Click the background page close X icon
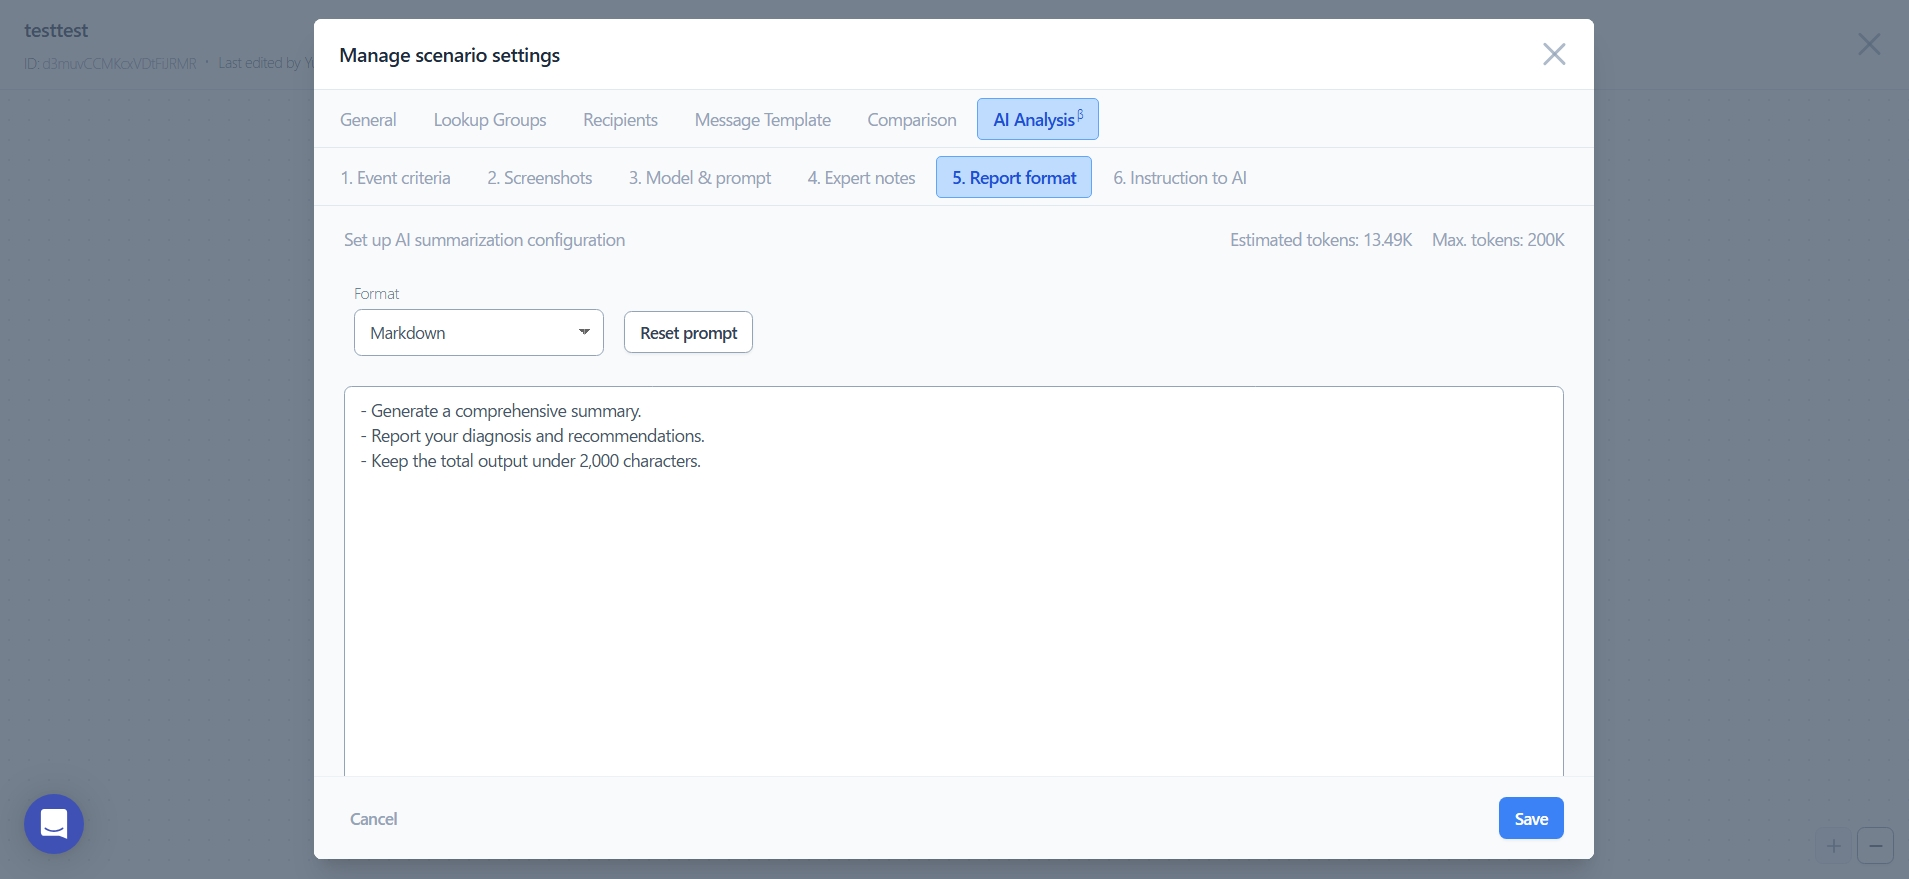1909x879 pixels. click(1868, 44)
